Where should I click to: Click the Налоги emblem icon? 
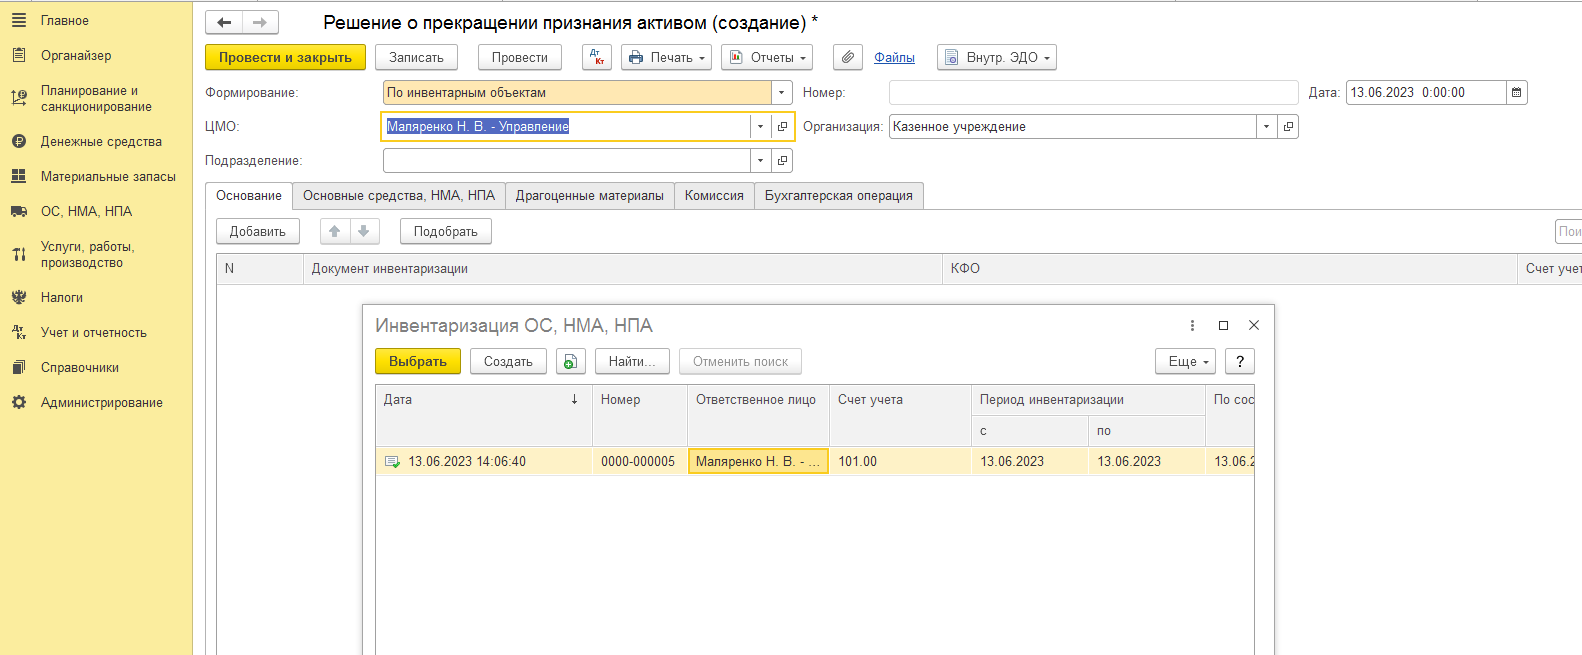pos(18,297)
